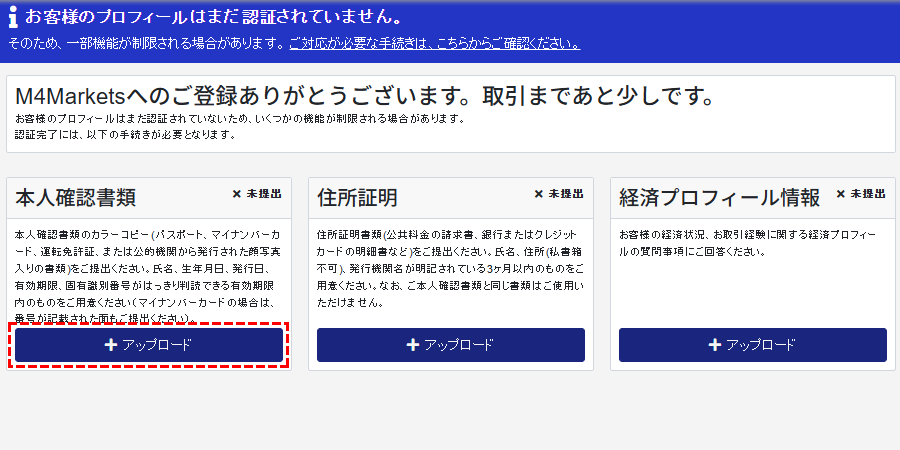
Task: Click アップロード under 本人確認書類
Action: [149, 345]
